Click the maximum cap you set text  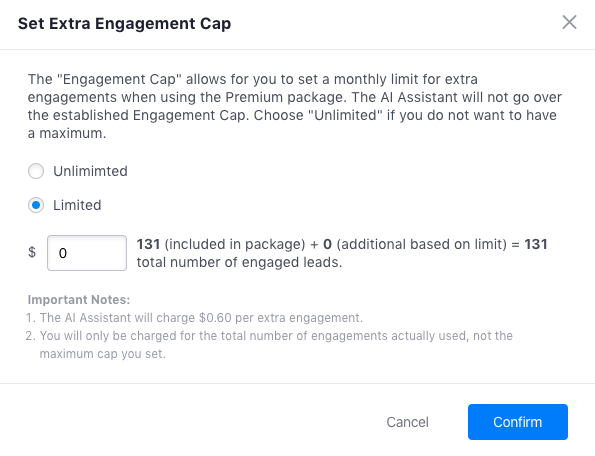[102, 354]
